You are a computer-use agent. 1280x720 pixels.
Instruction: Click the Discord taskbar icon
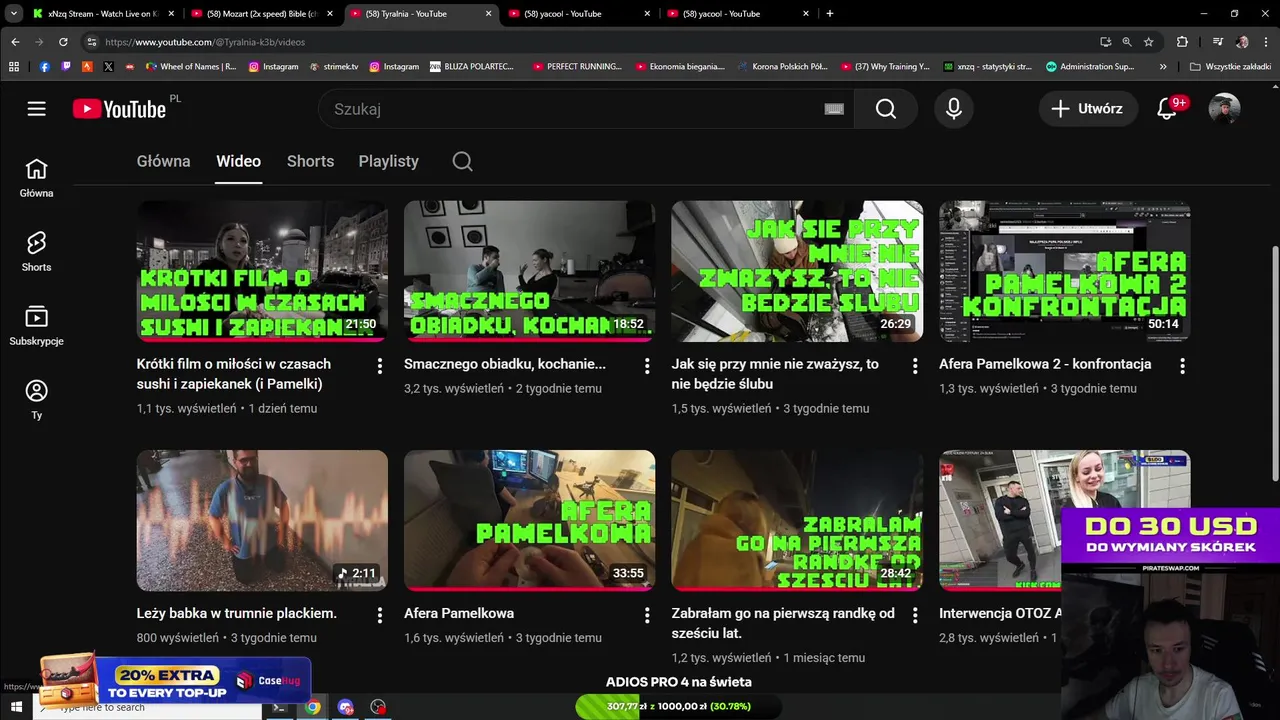coord(346,707)
